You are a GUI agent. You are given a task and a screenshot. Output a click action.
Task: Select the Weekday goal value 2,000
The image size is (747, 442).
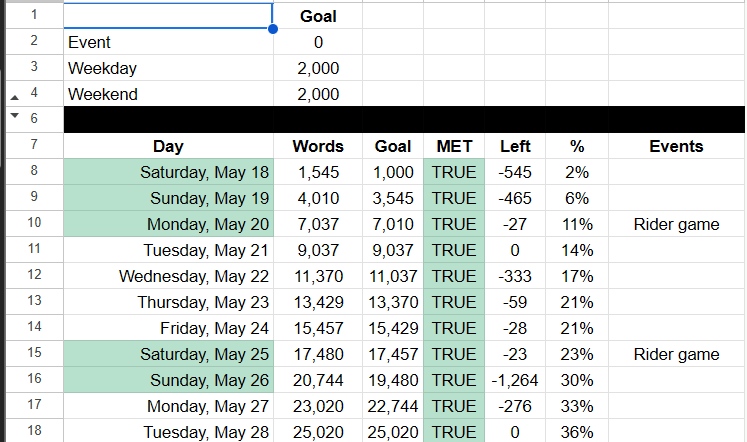click(x=318, y=68)
